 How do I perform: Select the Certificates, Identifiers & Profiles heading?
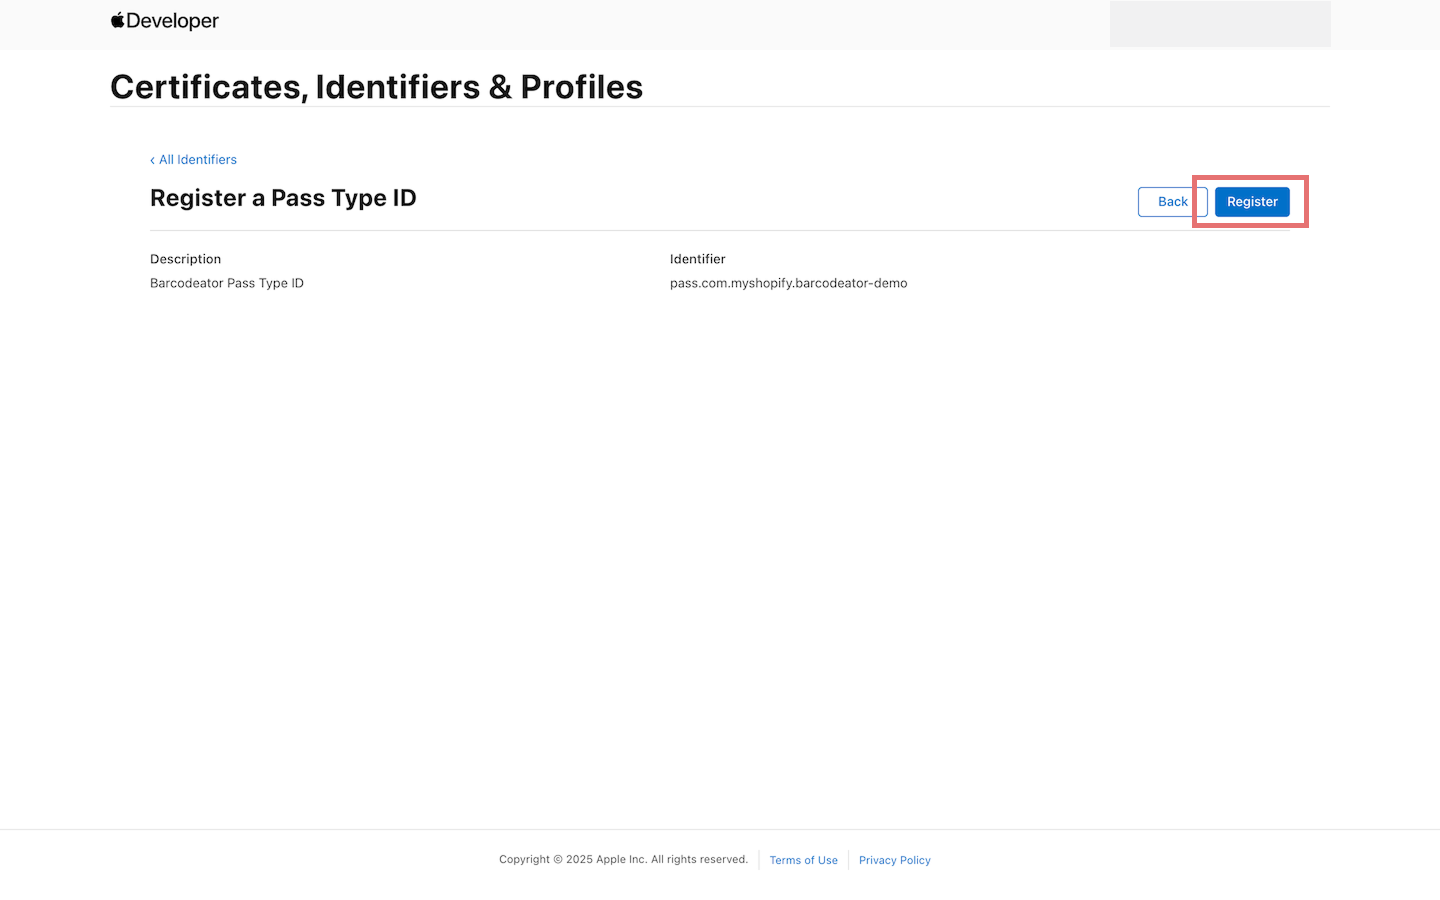[377, 87]
